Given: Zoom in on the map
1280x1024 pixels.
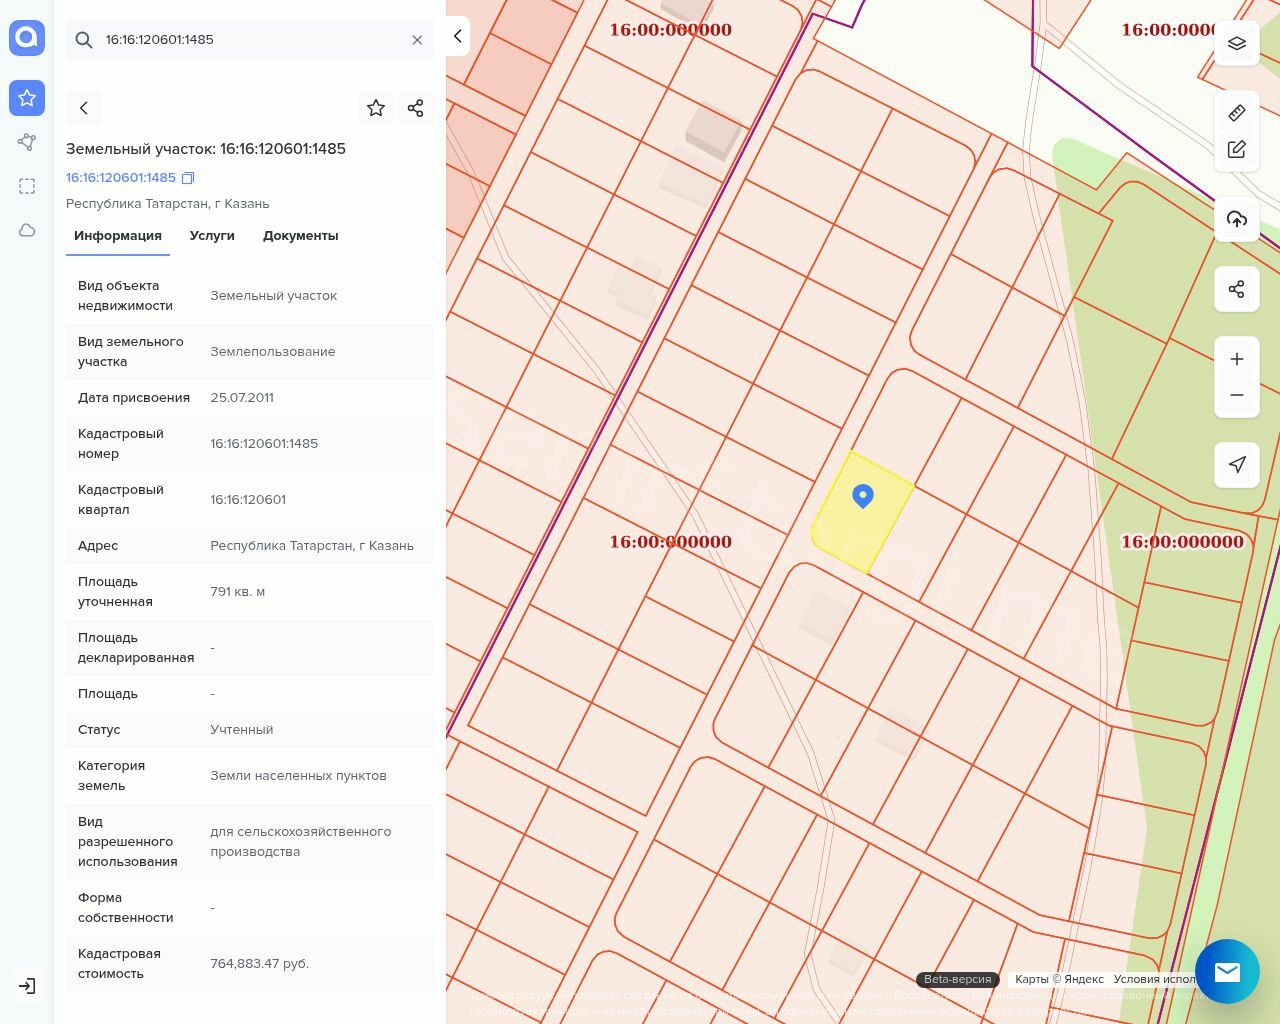Looking at the screenshot, I should pos(1236,359).
